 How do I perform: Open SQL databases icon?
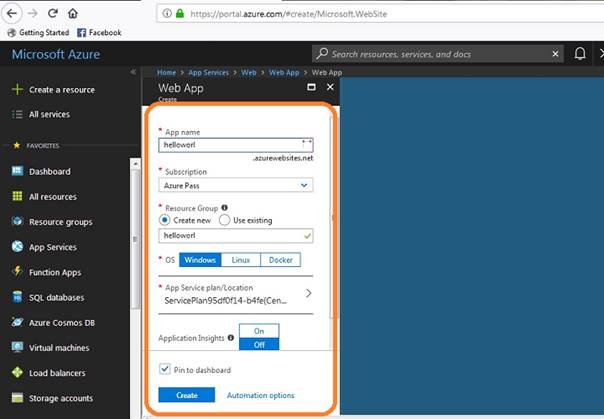[17, 297]
